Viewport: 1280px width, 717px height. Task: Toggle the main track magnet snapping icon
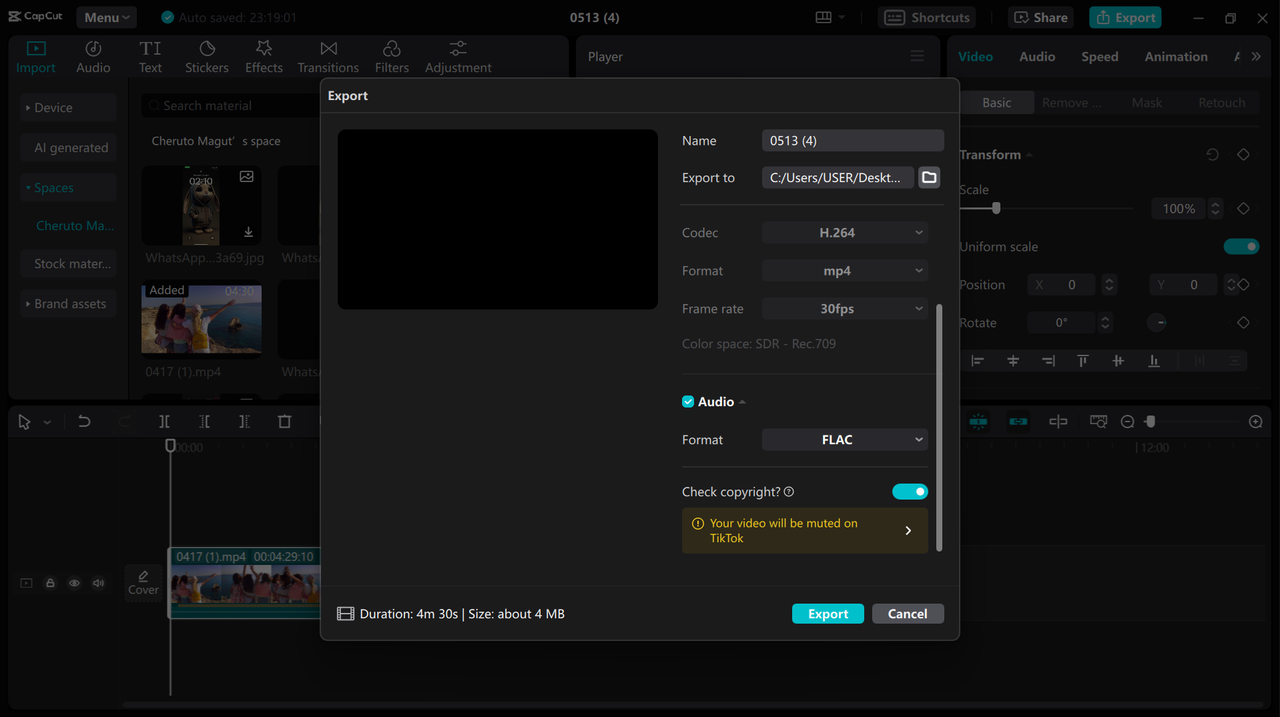978,422
